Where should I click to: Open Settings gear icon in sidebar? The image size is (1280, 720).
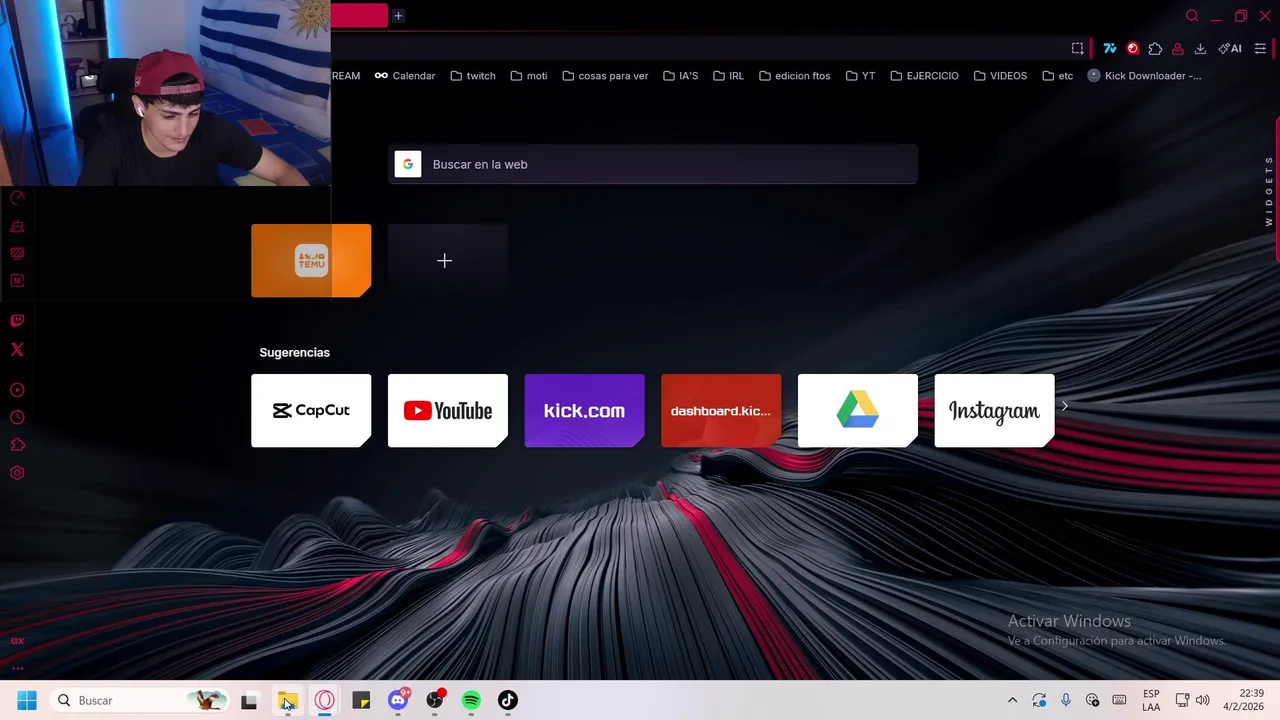(17, 473)
